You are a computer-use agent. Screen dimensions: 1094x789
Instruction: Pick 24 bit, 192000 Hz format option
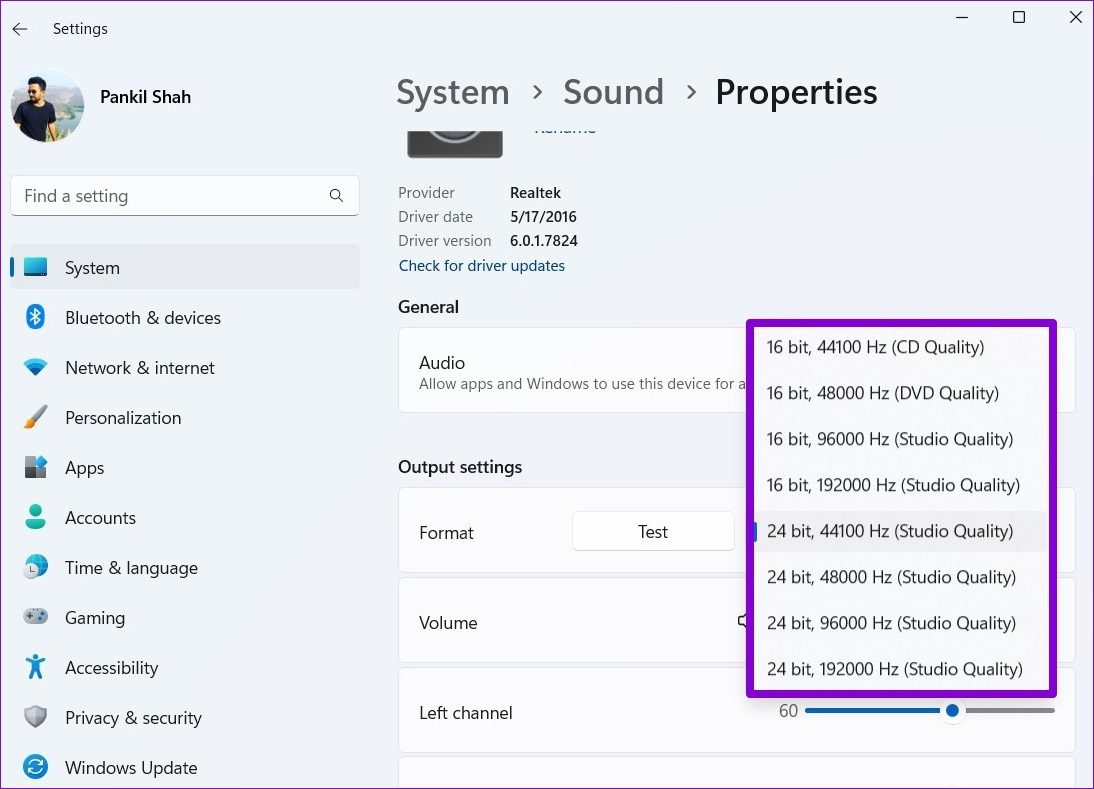(x=894, y=669)
